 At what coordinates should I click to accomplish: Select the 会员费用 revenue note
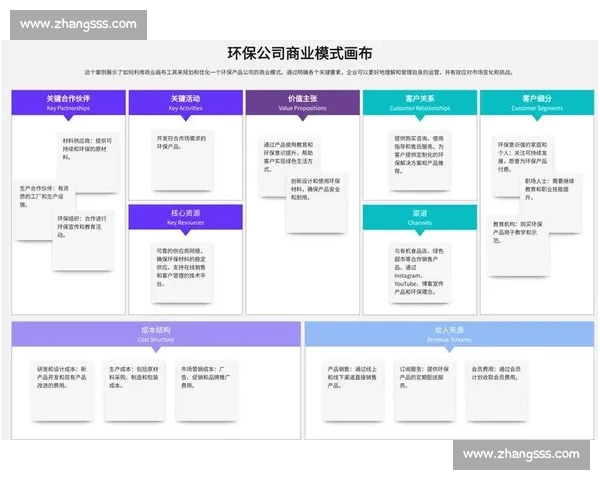click(x=497, y=391)
